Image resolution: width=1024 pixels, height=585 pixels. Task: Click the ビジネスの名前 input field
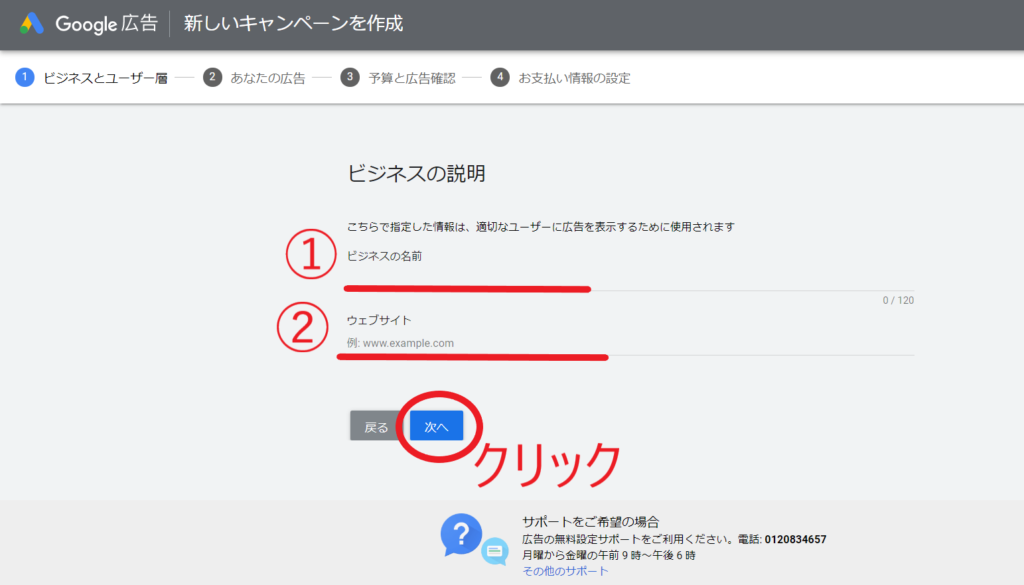(630, 277)
